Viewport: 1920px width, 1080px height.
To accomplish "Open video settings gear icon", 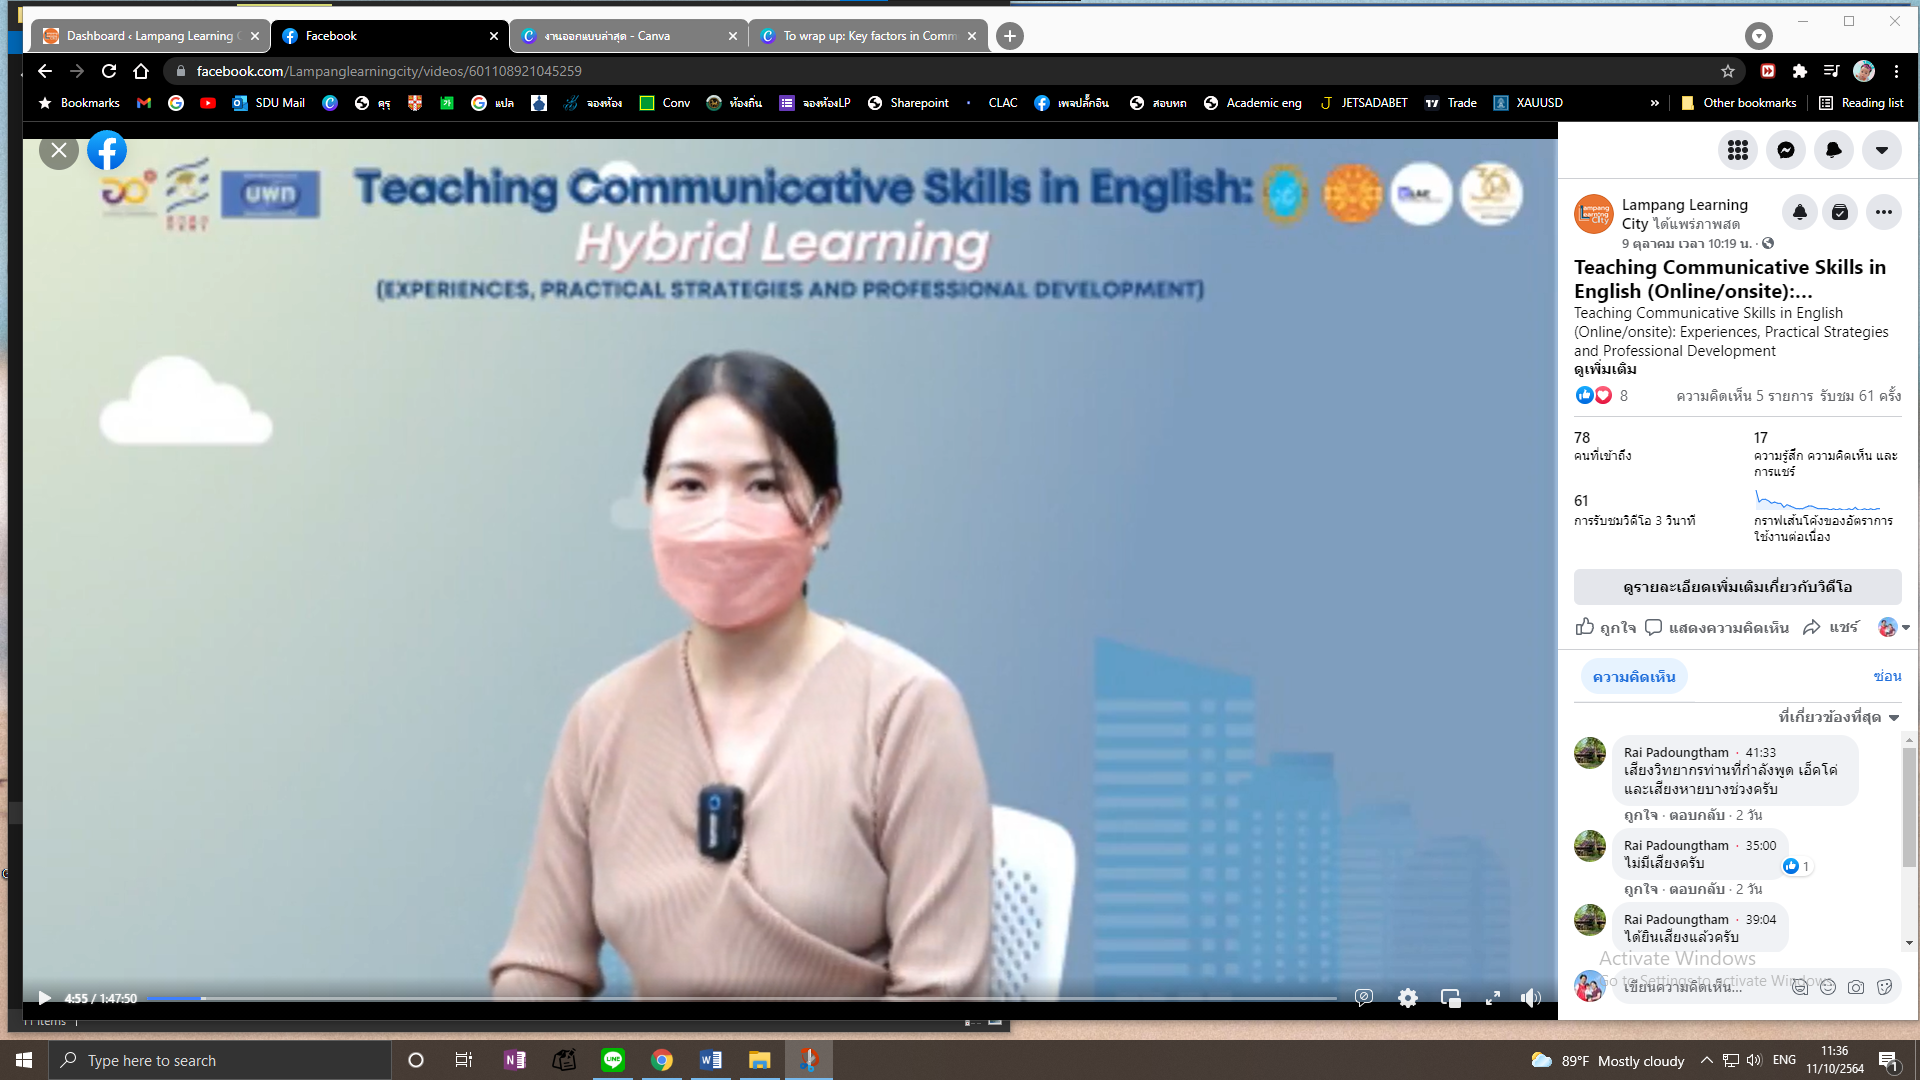I will pyautogui.click(x=1408, y=998).
